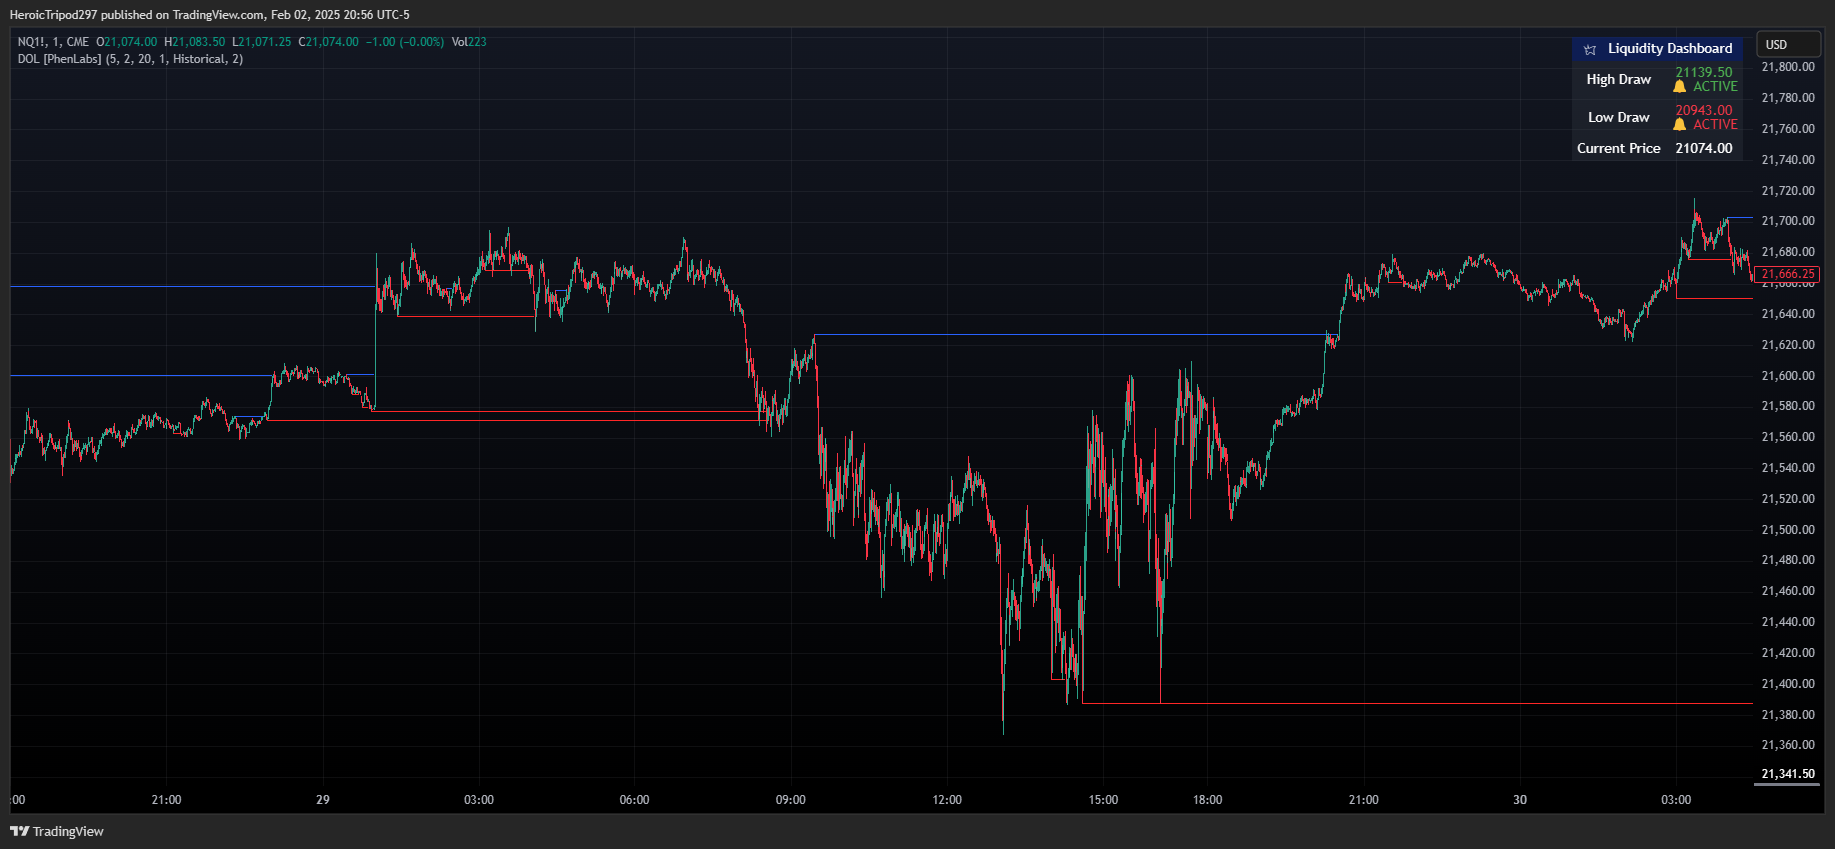Click the 21,800.00 price axis label

(x=1788, y=67)
